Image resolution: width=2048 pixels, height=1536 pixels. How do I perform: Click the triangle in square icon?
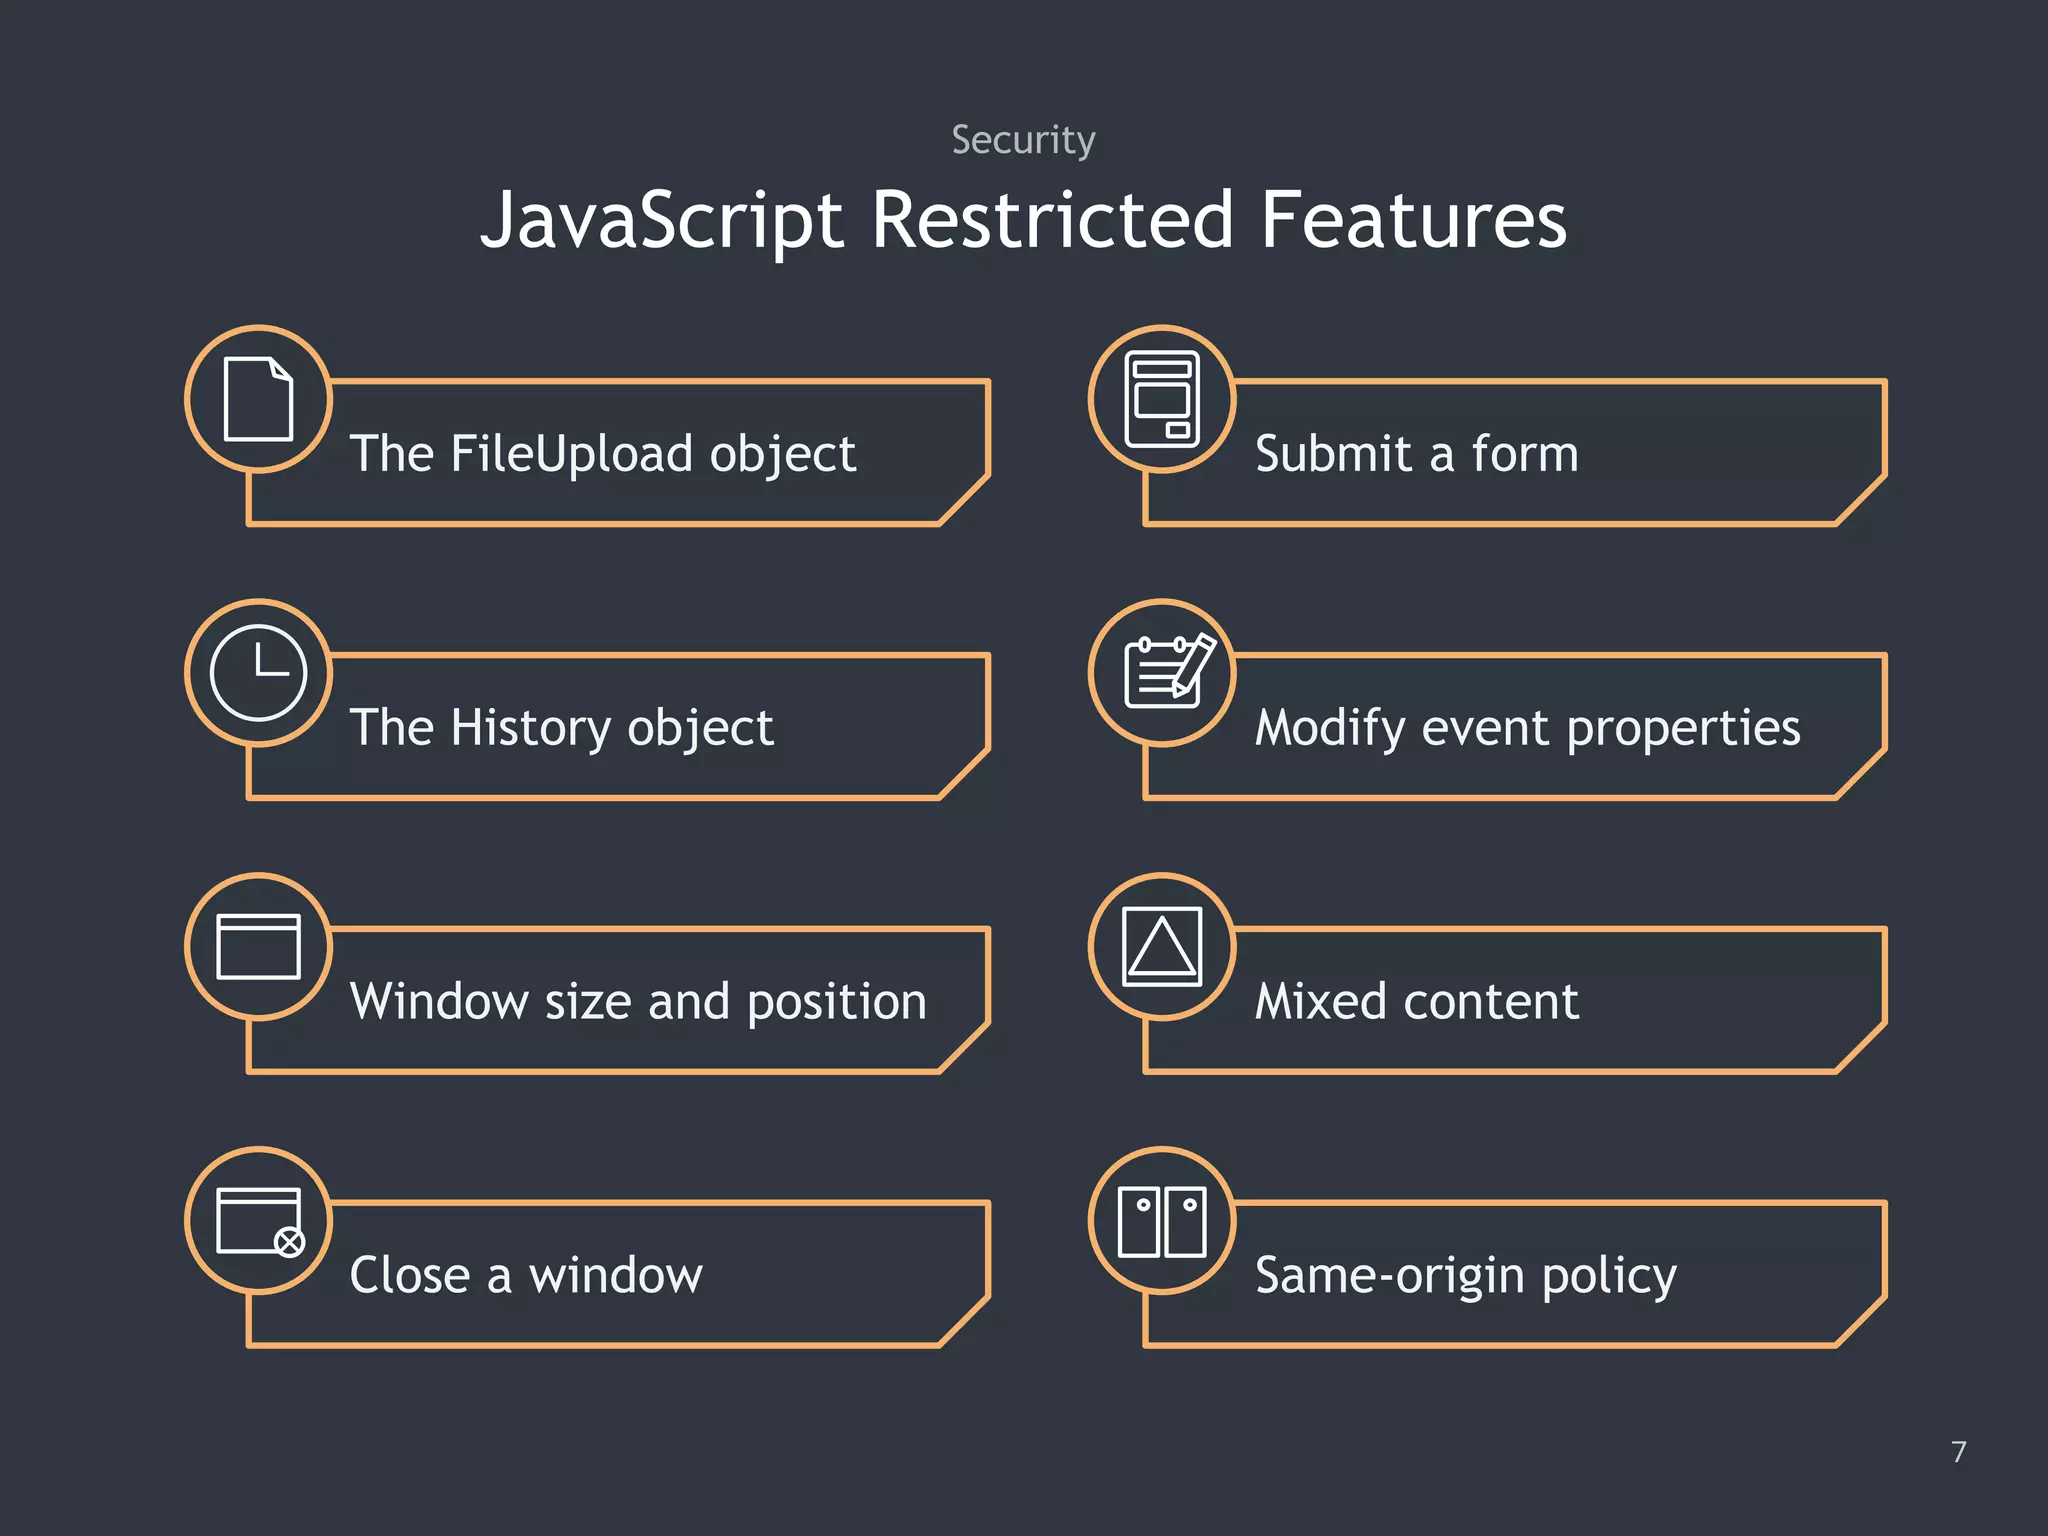point(1162,946)
